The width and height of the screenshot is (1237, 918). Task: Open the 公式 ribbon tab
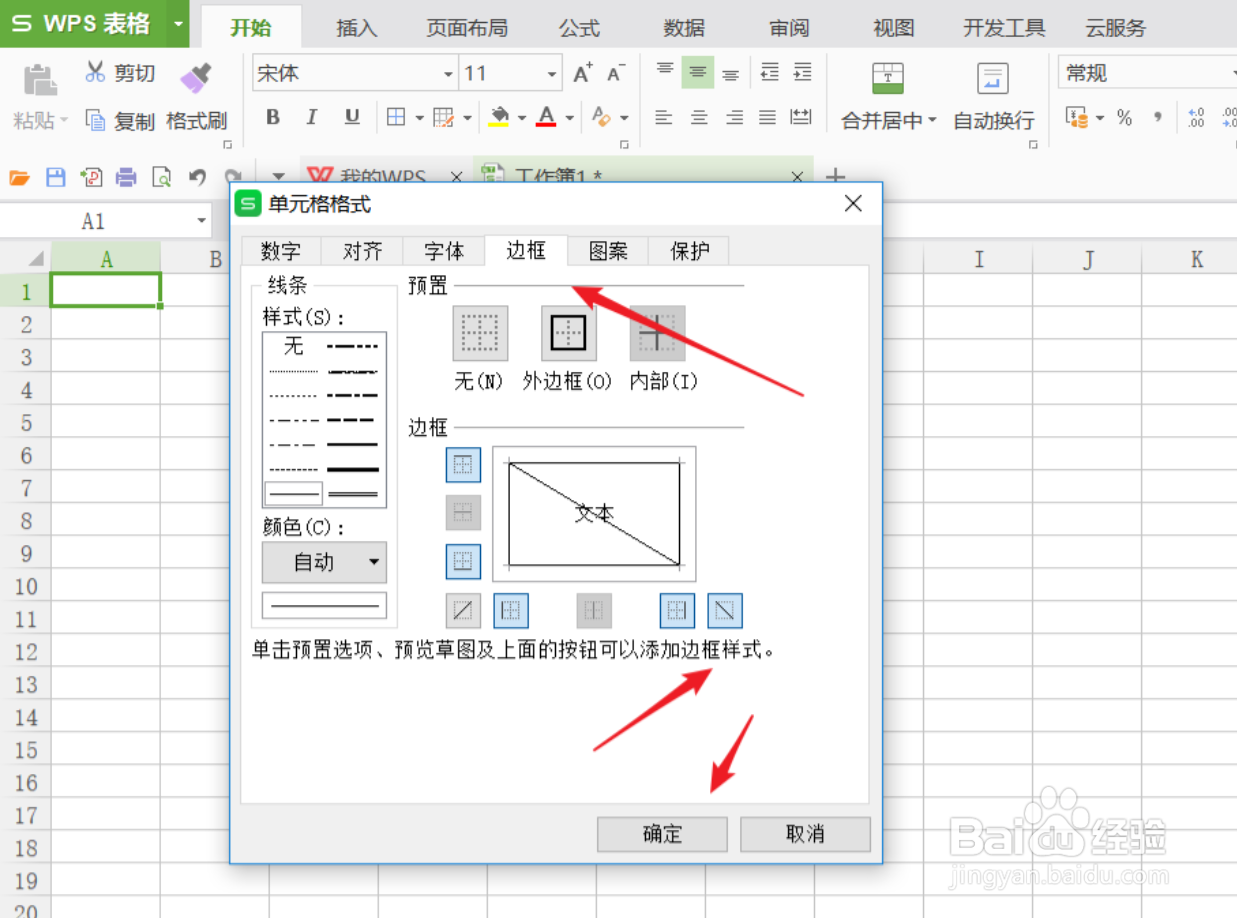(579, 28)
